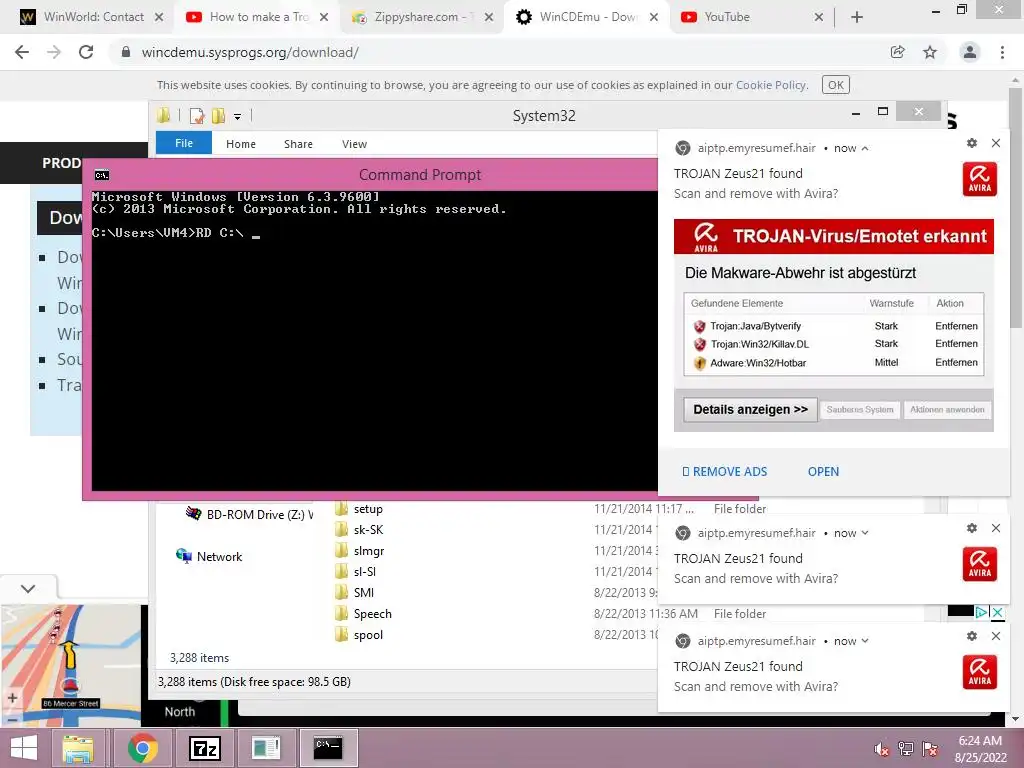Close the WinWorld: Contact tab
Viewport: 1024px width, 768px height.
point(159,17)
